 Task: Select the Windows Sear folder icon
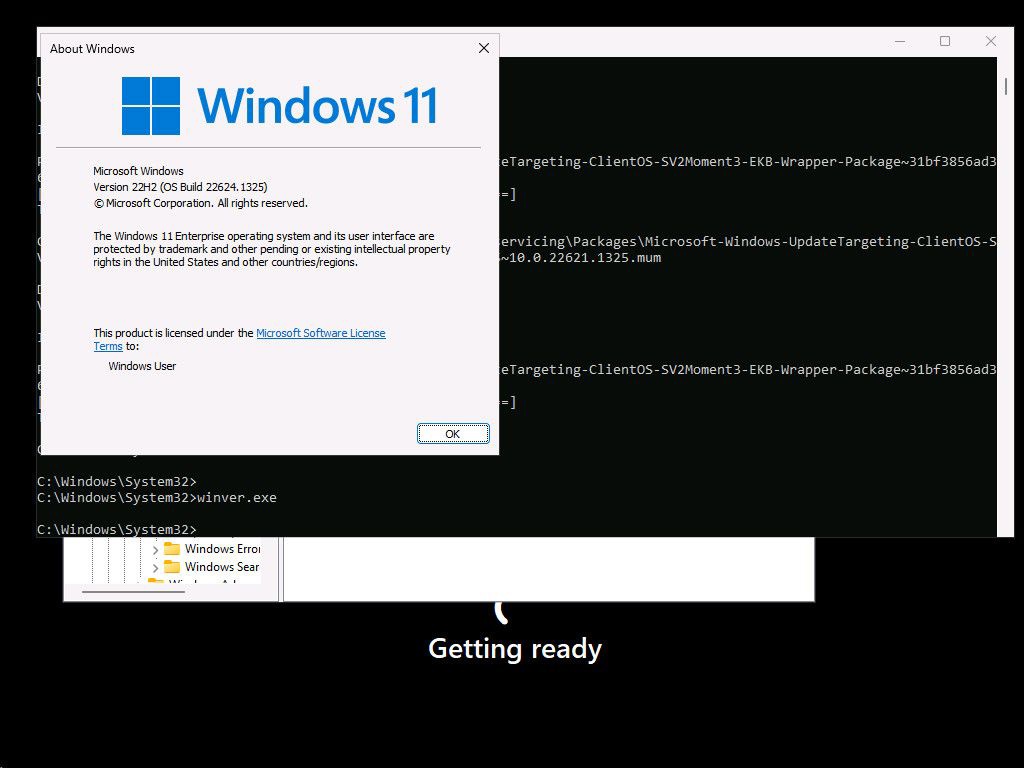(172, 566)
